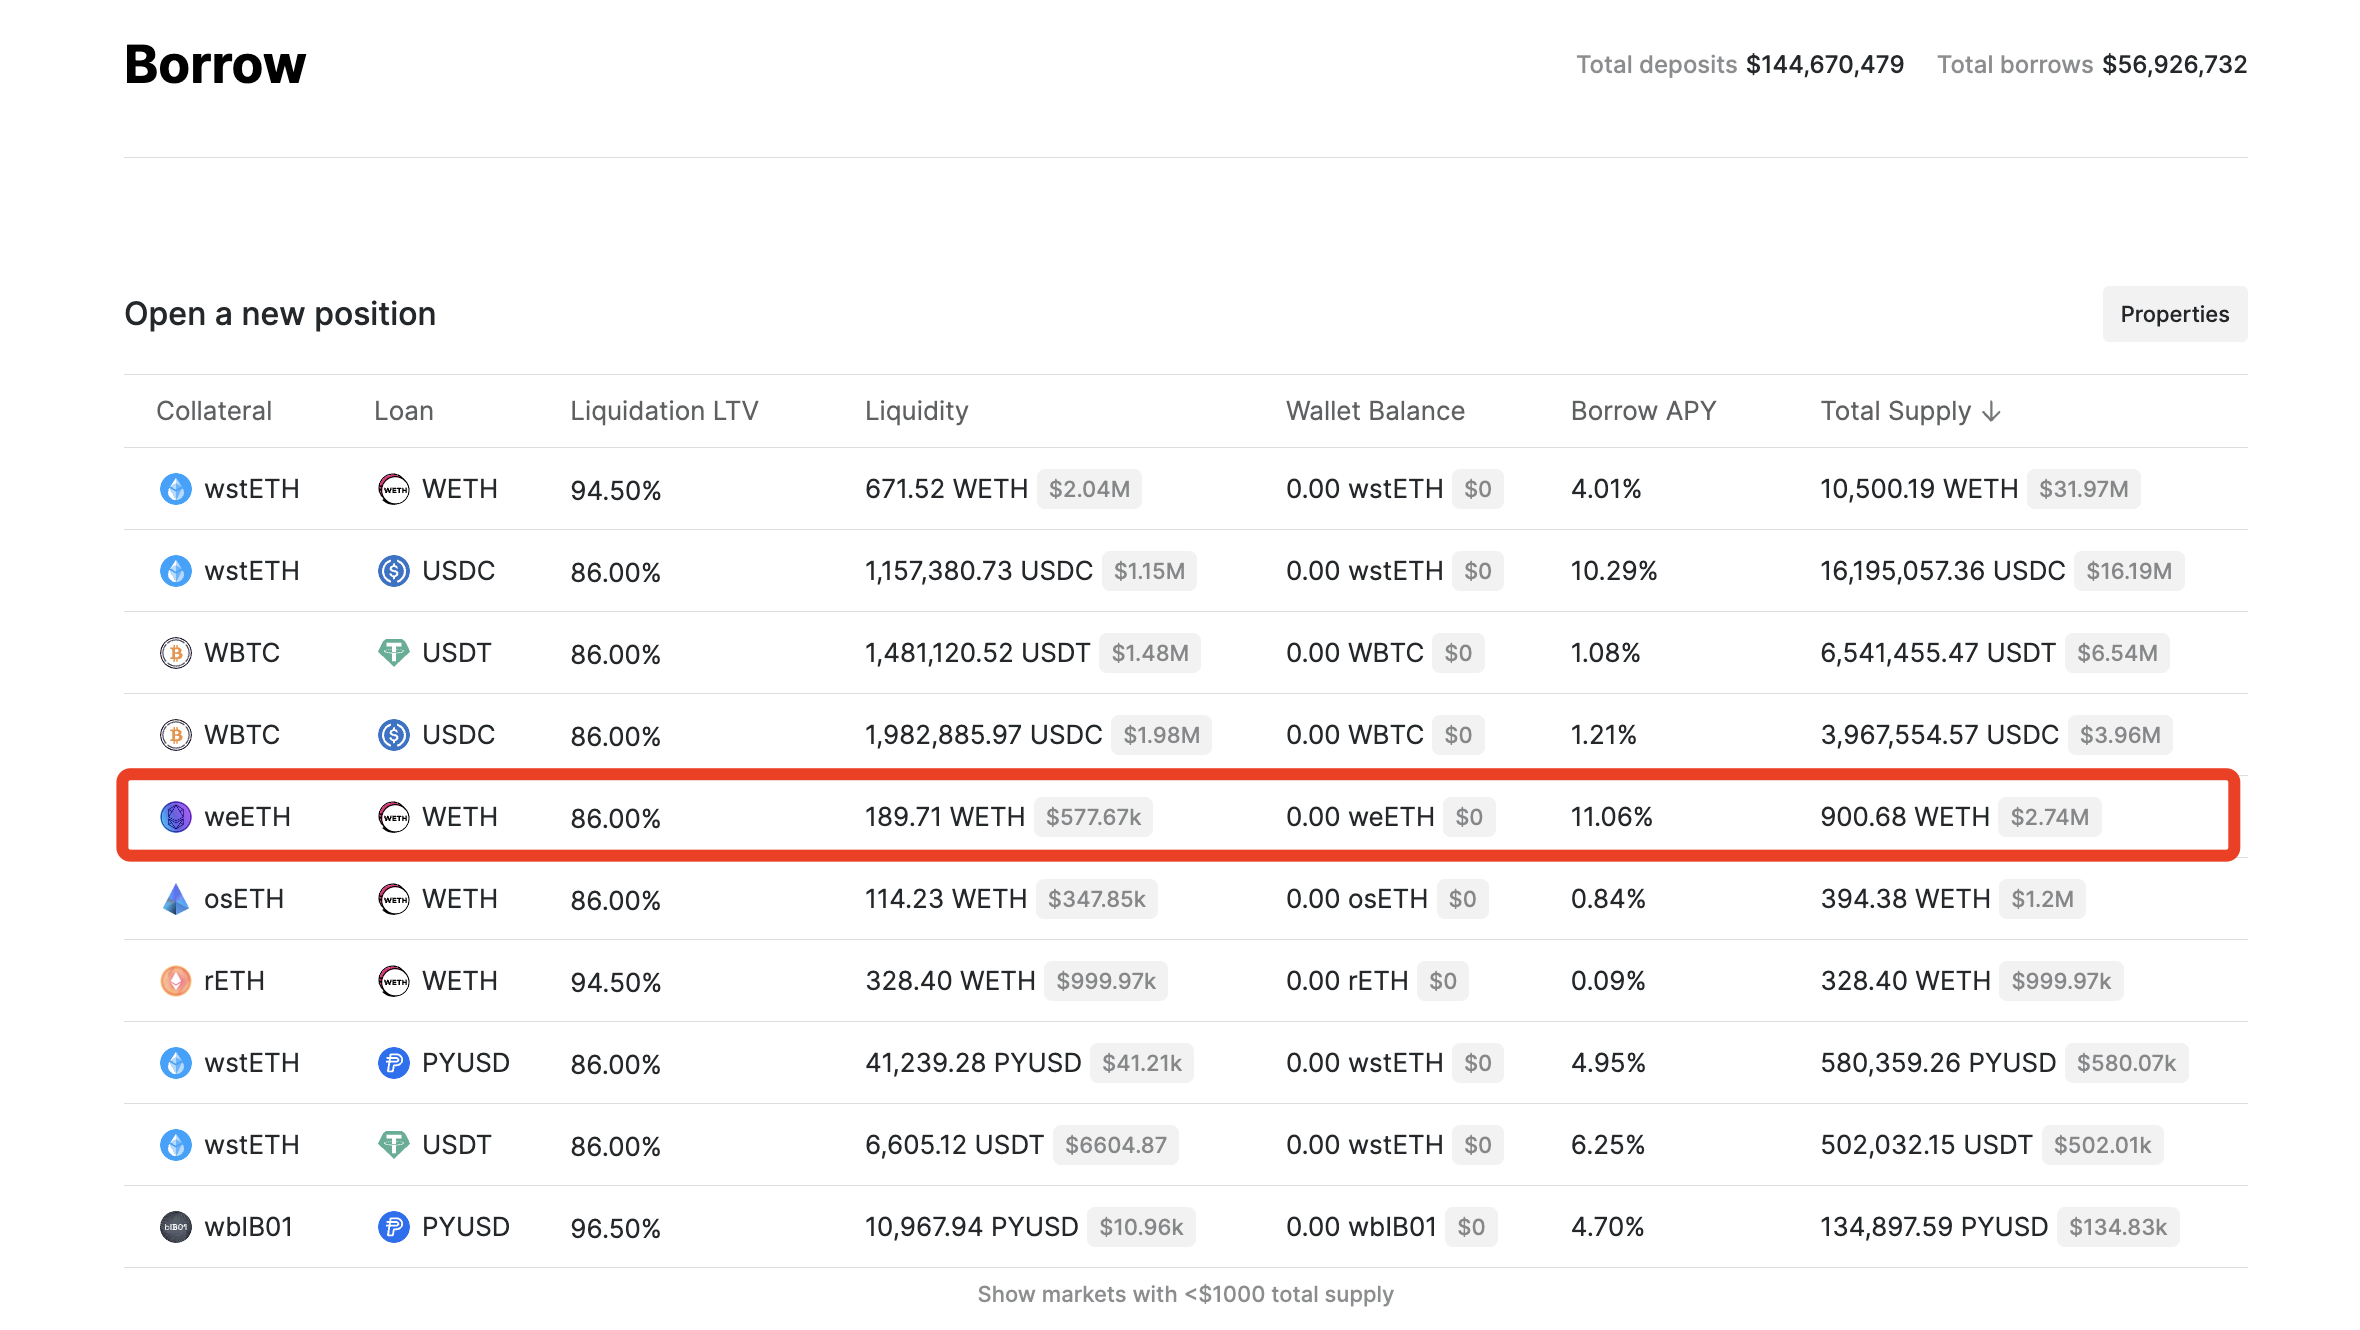The height and width of the screenshot is (1330, 2360).
Task: Click the $2.04M liquidity badge
Action: (1089, 489)
